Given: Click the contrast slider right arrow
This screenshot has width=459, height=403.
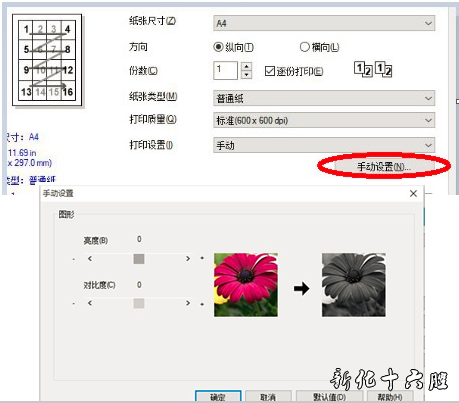Looking at the screenshot, I should pos(188,303).
